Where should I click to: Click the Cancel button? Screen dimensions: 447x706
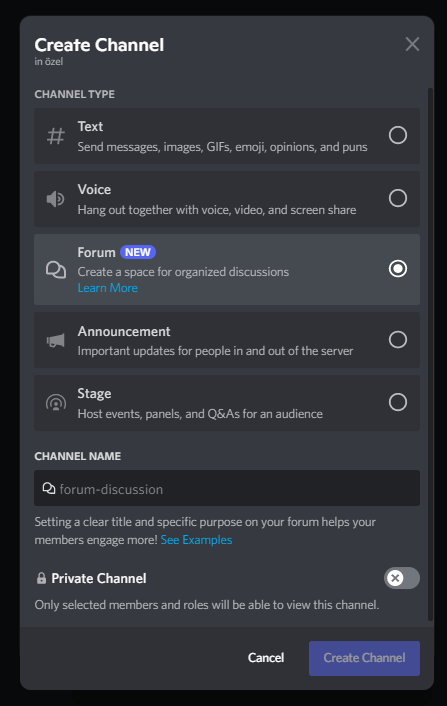click(x=266, y=658)
